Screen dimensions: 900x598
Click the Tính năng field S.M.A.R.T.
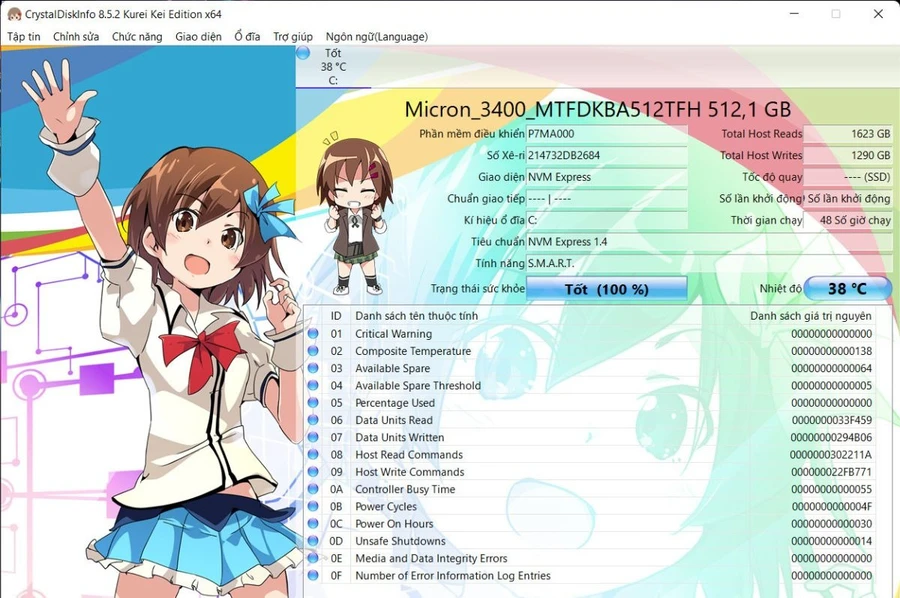[709, 263]
